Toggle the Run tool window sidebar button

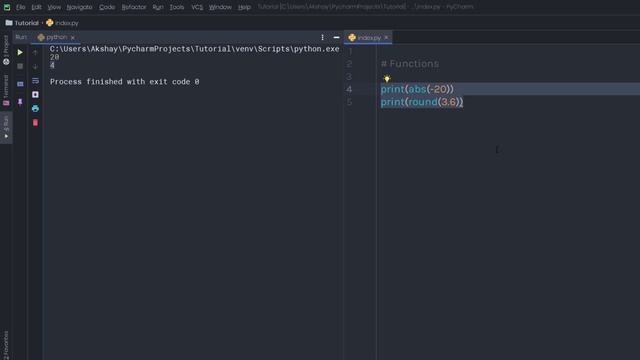(6, 127)
